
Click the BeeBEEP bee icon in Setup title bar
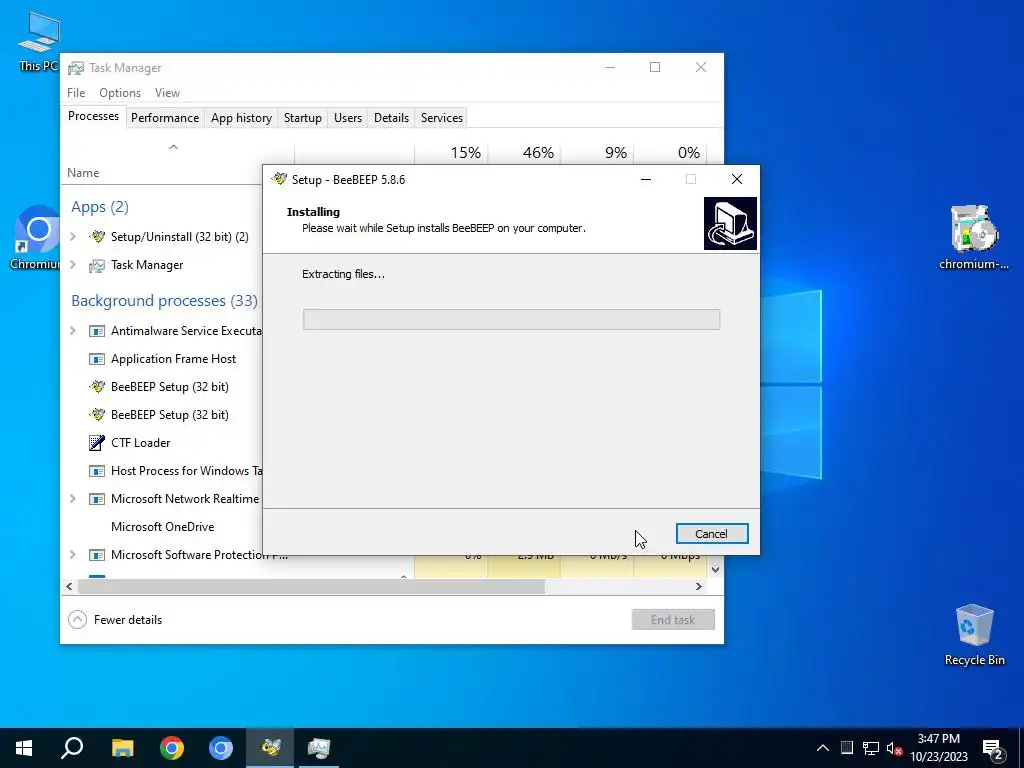coord(280,179)
